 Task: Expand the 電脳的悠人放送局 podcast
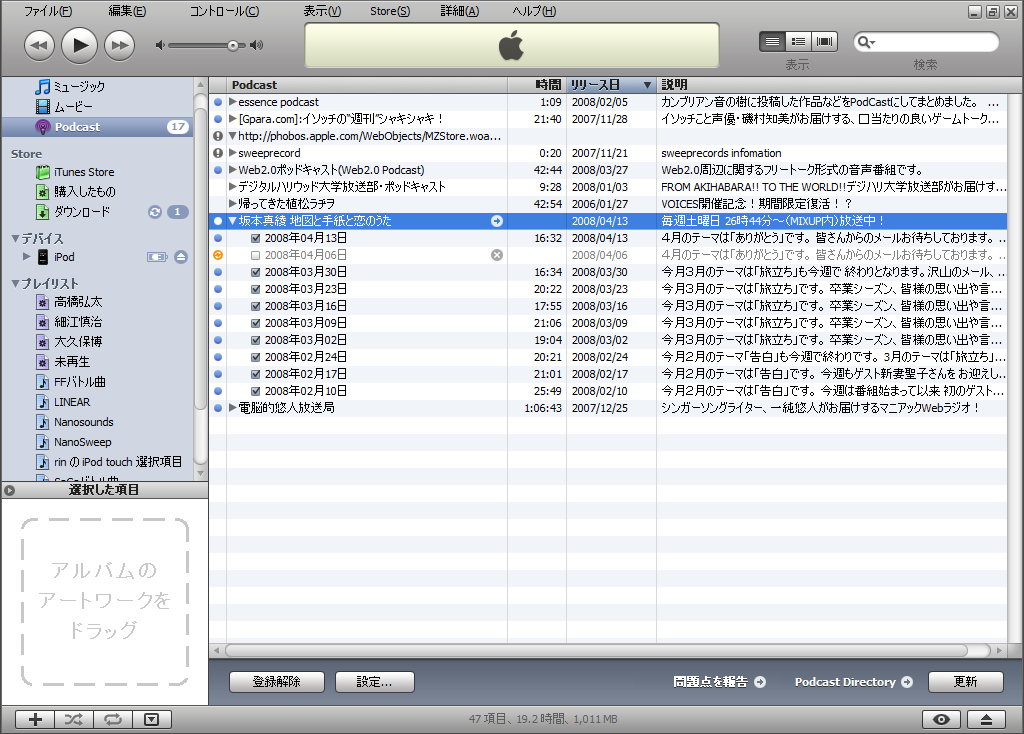click(232, 407)
